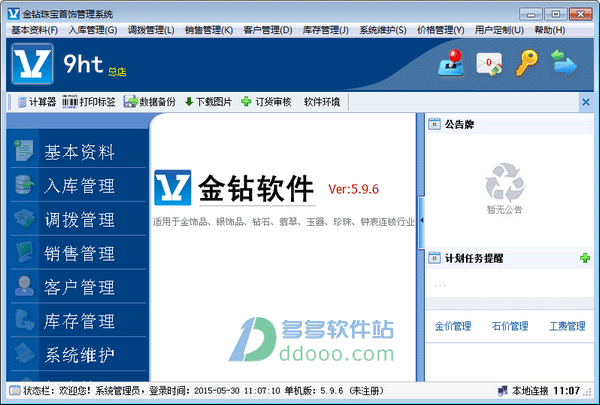600x405 pixels.
Task: Click the 本地连接 network icon
Action: point(502,390)
